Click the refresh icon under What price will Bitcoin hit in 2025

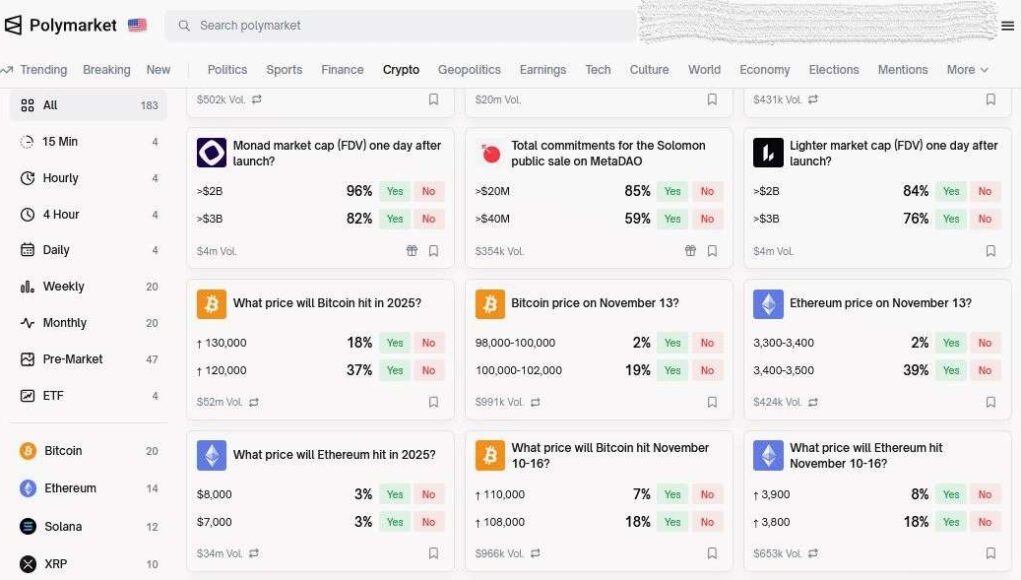(254, 402)
